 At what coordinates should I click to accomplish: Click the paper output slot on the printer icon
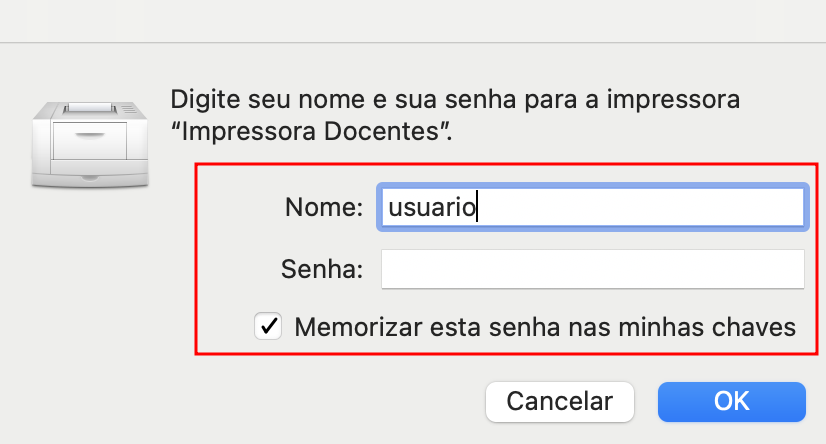click(x=90, y=107)
